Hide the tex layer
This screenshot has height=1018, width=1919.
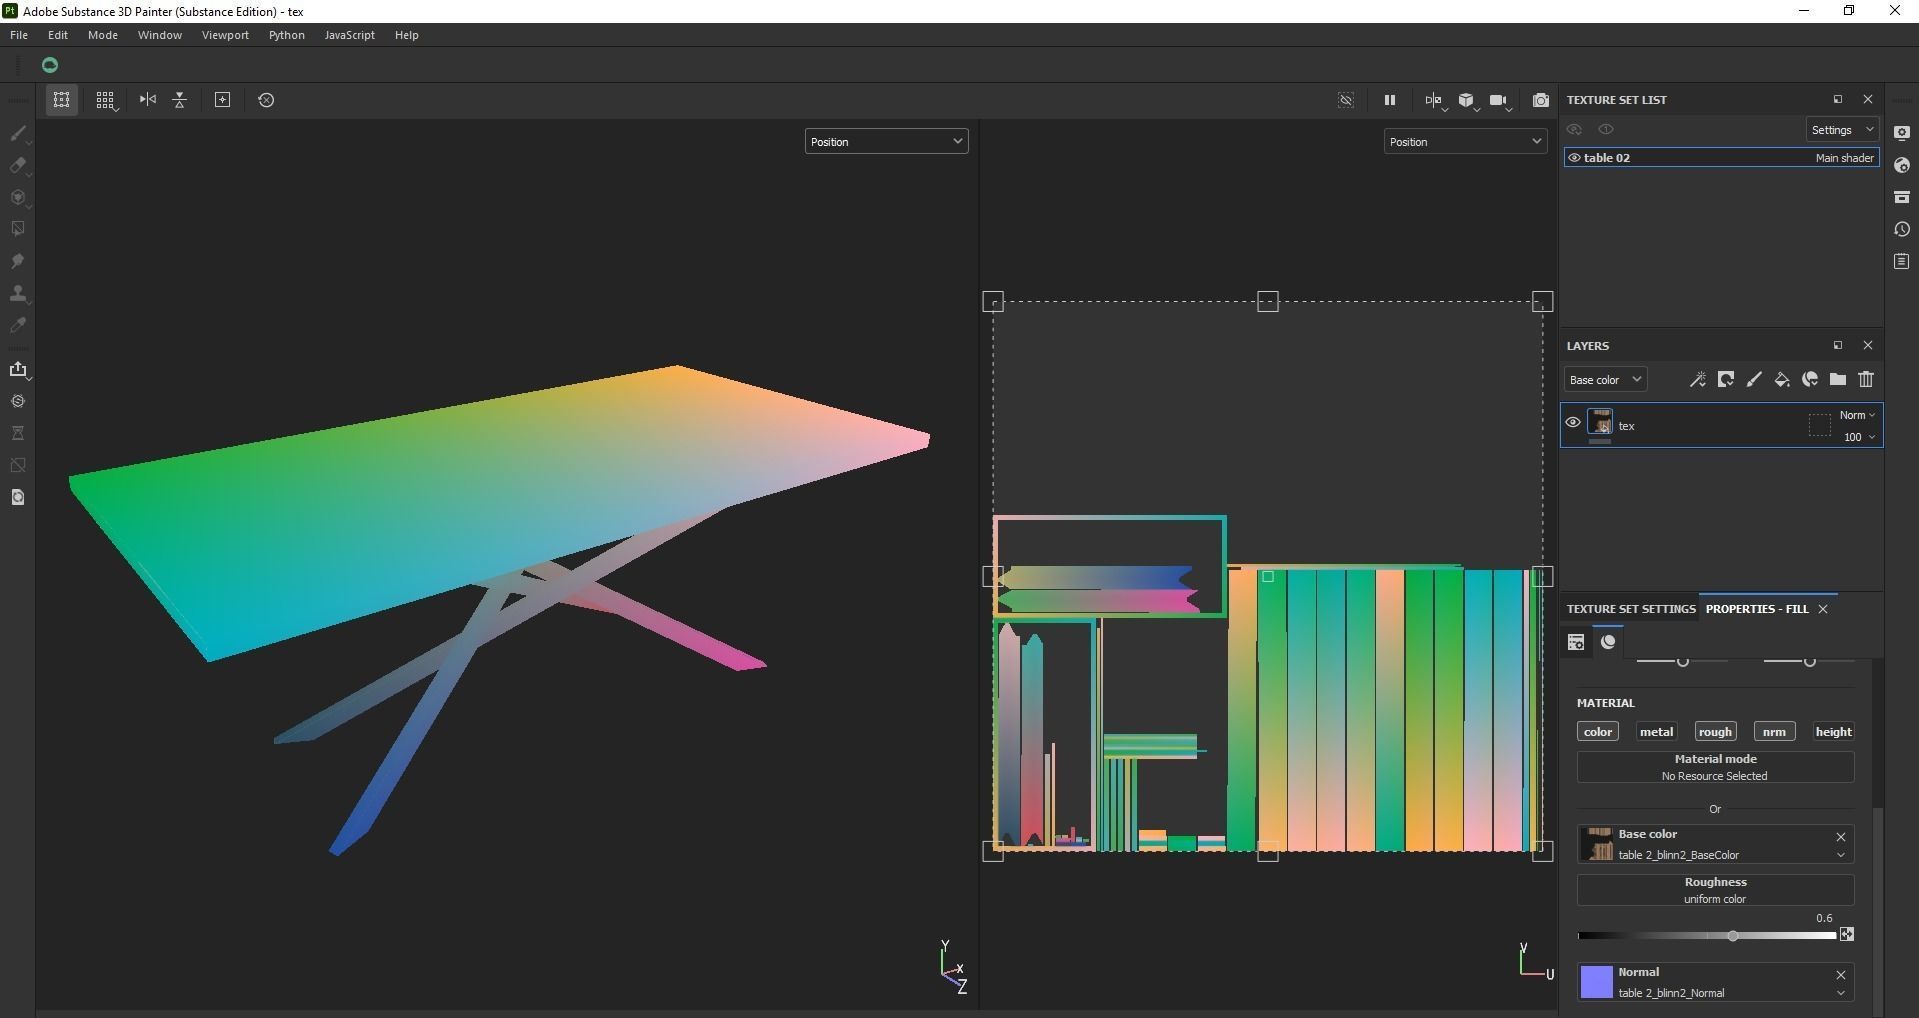tap(1573, 423)
